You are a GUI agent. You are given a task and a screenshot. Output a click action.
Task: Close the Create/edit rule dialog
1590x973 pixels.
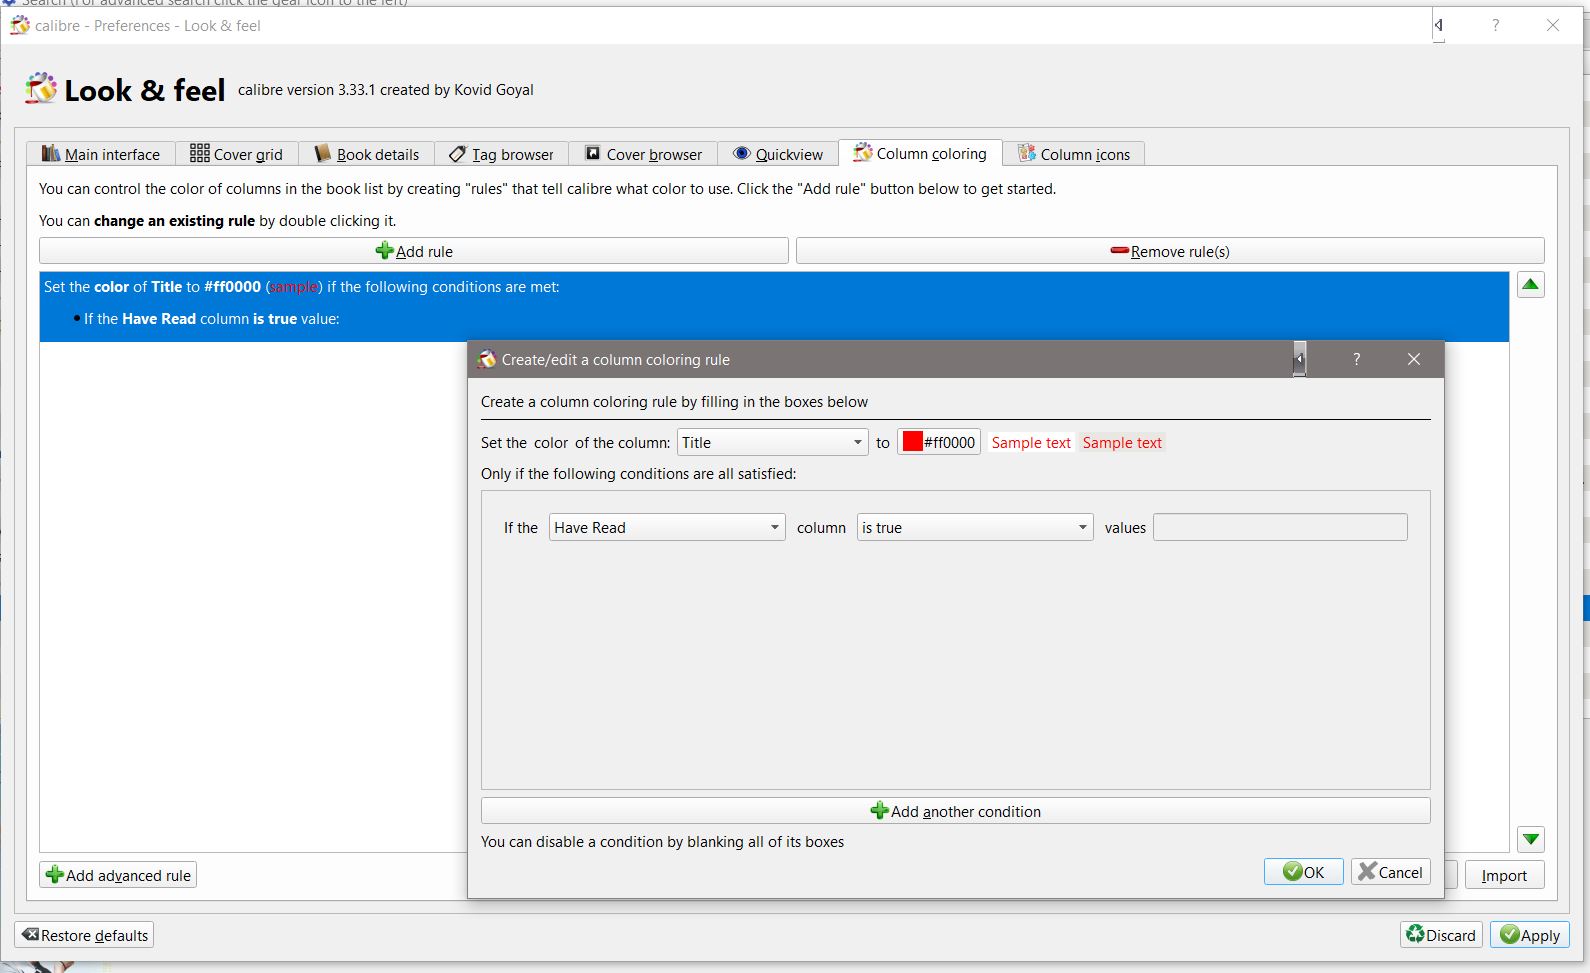pyautogui.click(x=1413, y=359)
